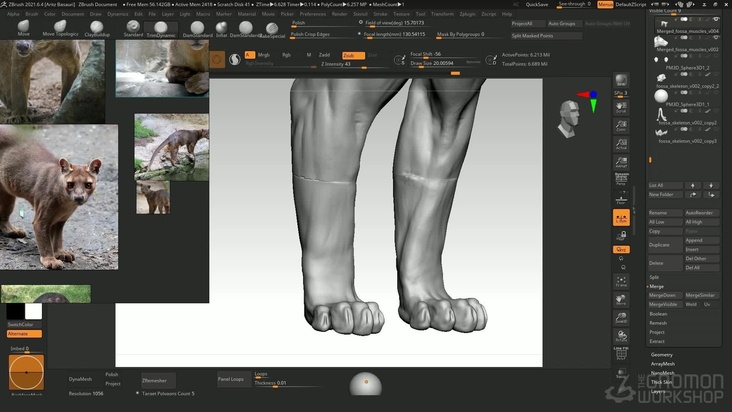The image size is (732, 412).
Task: Click the MergeDown button
Action: [665, 295]
